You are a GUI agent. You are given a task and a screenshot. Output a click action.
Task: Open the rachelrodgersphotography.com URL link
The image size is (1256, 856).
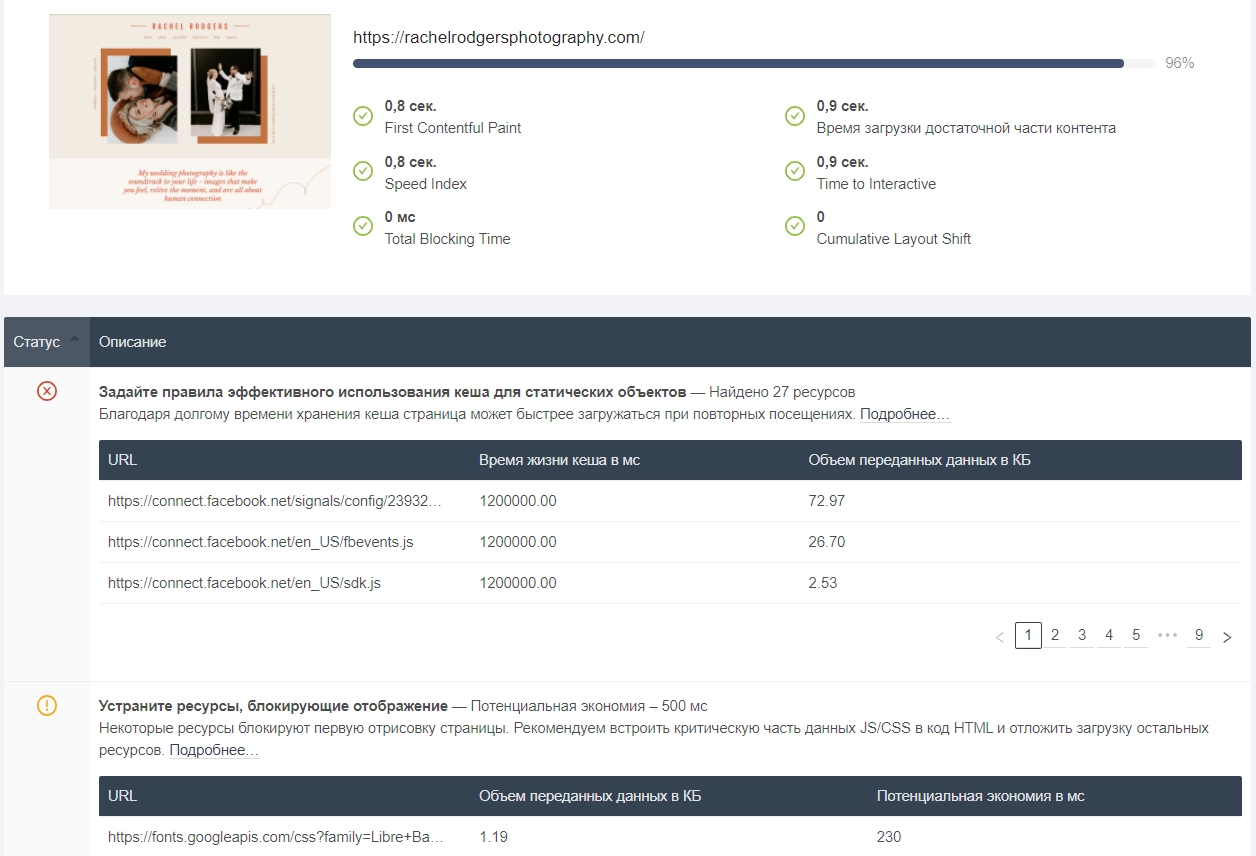[x=498, y=38]
